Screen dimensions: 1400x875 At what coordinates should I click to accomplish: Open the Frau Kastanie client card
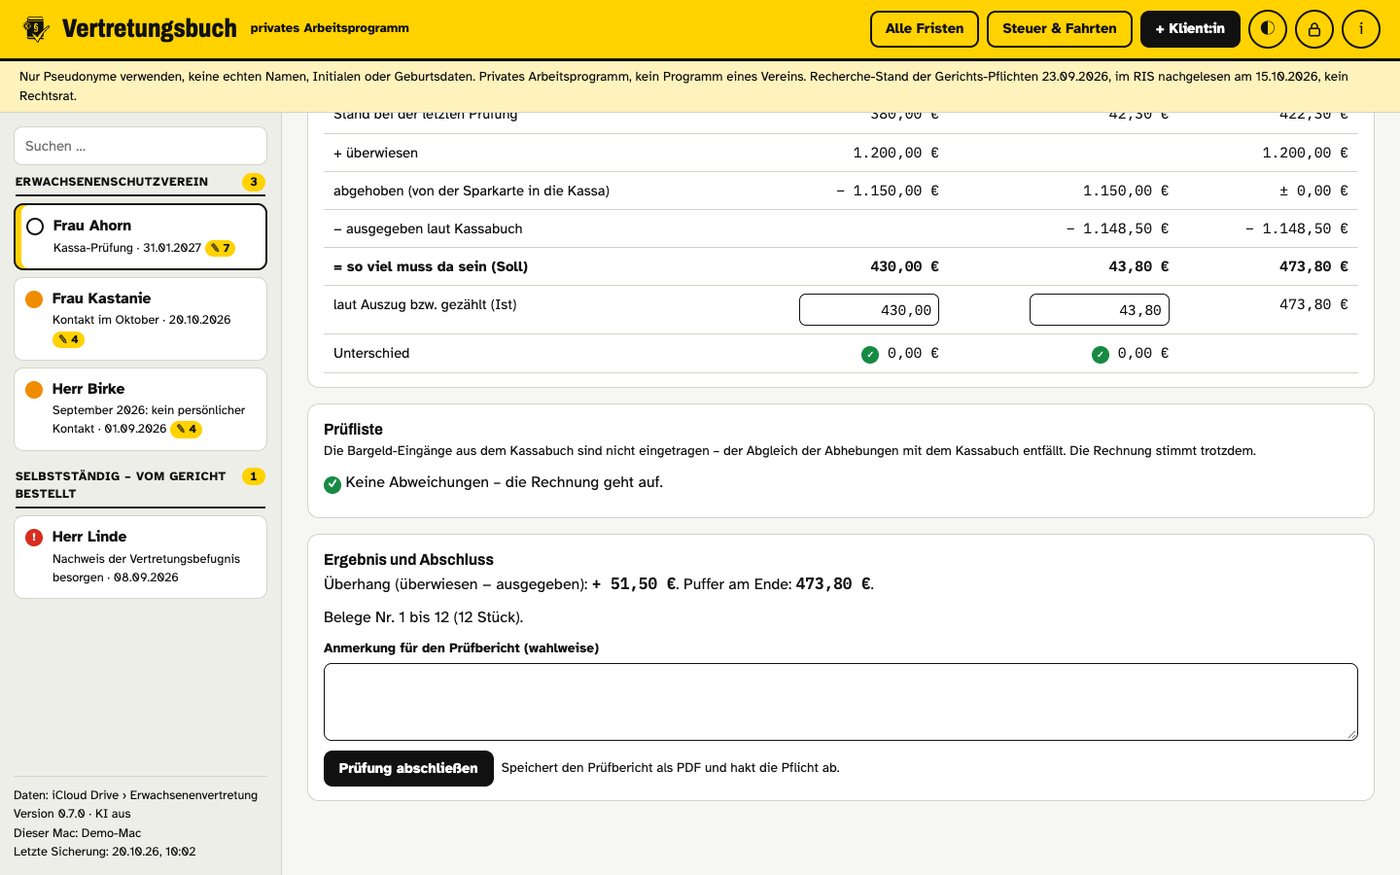pyautogui.click(x=140, y=319)
